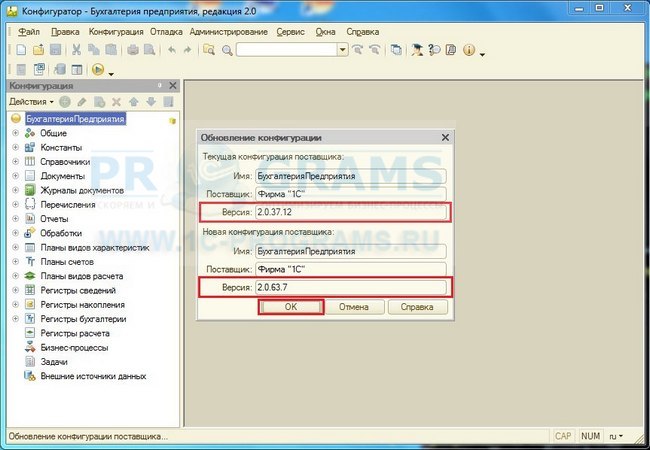Click the search magnifier icon in the toolbar
650x450 pixels.
[x=227, y=50]
